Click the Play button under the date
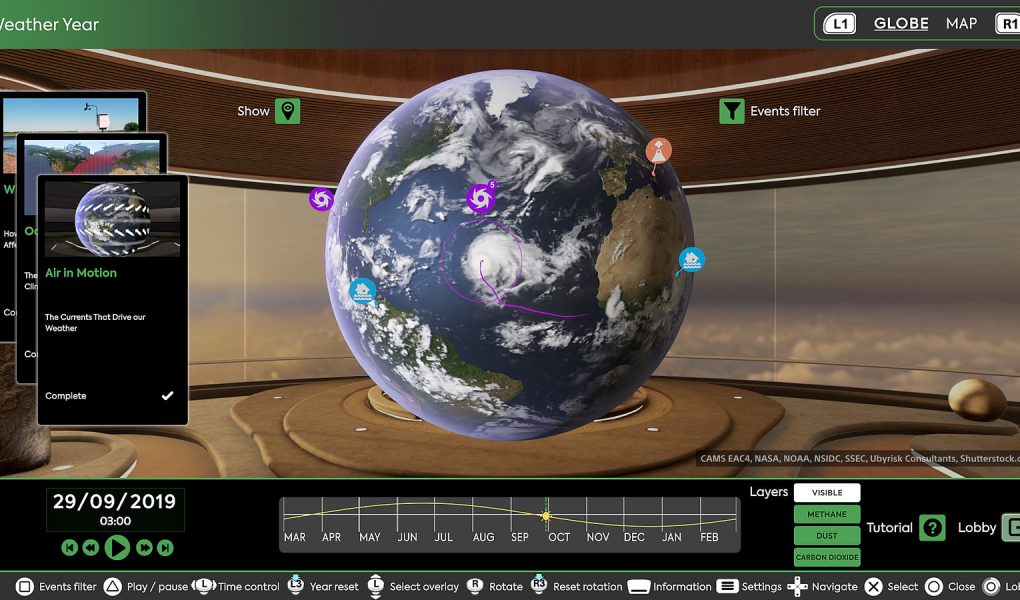This screenshot has height=600, width=1020. [x=116, y=547]
